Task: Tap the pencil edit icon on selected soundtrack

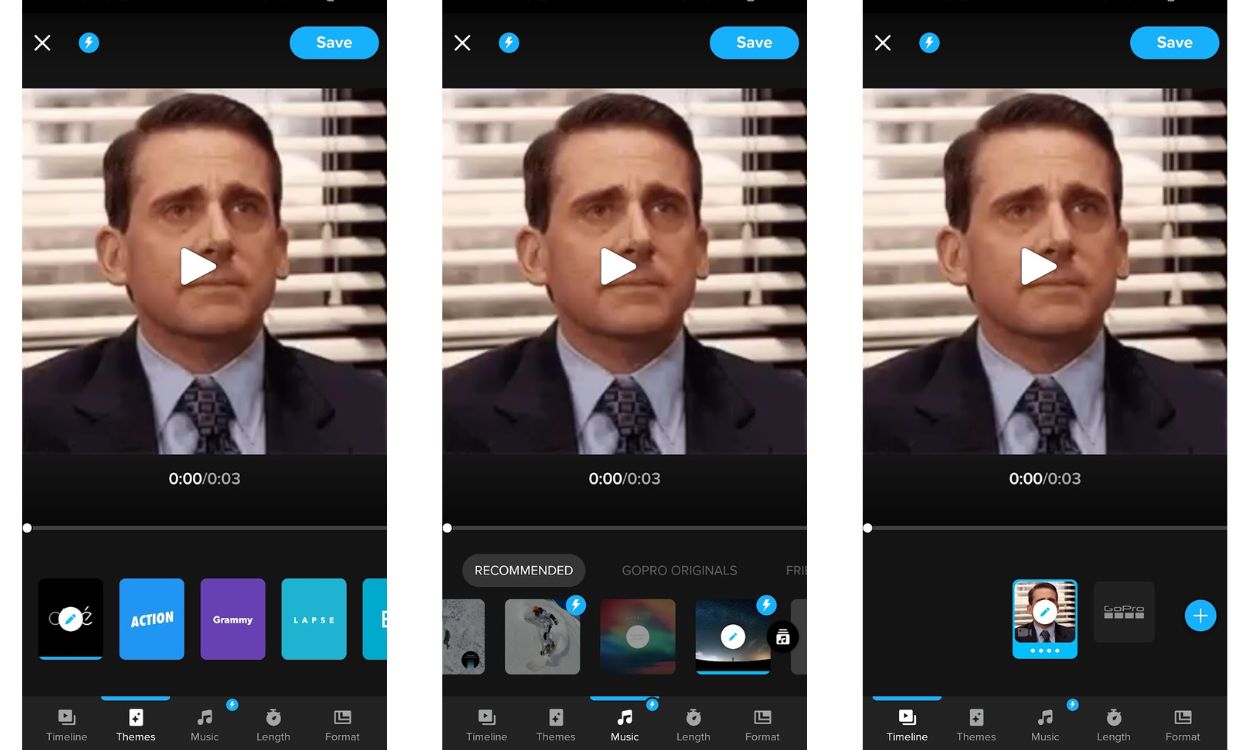Action: pyautogui.click(x=732, y=637)
